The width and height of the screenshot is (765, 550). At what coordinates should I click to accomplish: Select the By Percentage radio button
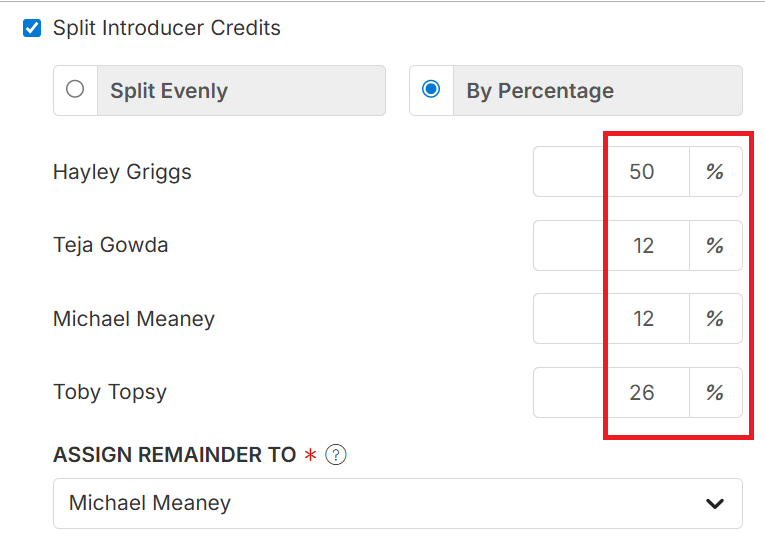click(x=431, y=90)
